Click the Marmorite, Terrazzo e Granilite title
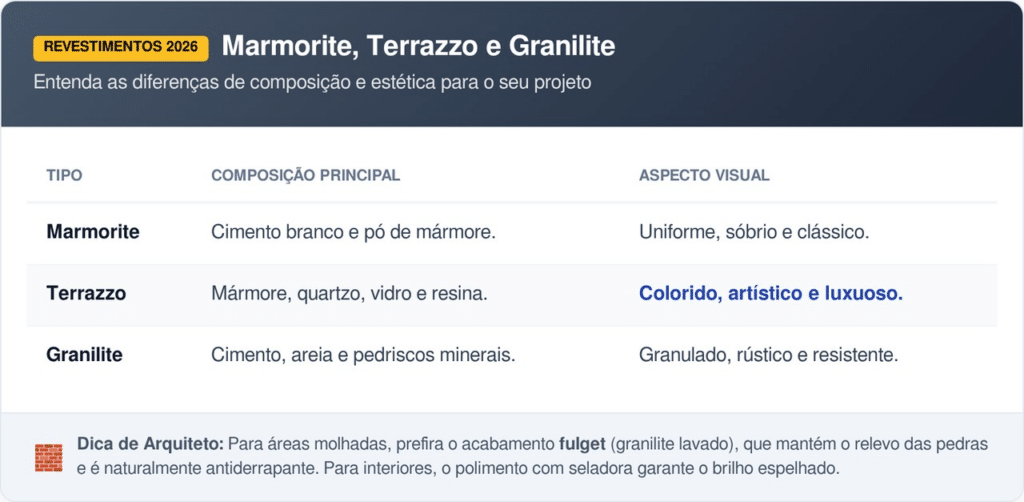 click(418, 46)
